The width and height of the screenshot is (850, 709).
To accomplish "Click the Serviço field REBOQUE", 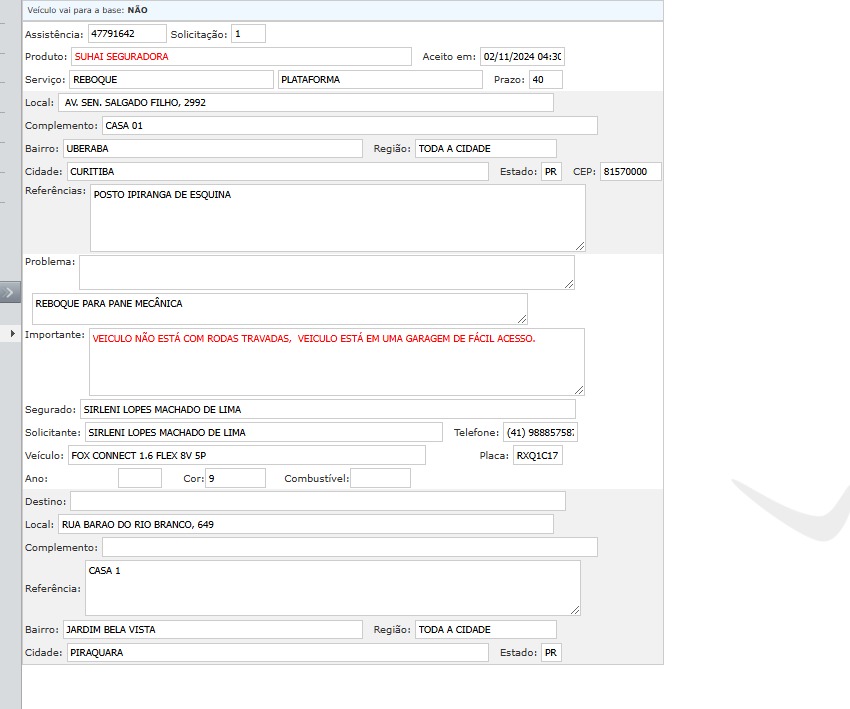I will [x=171, y=80].
